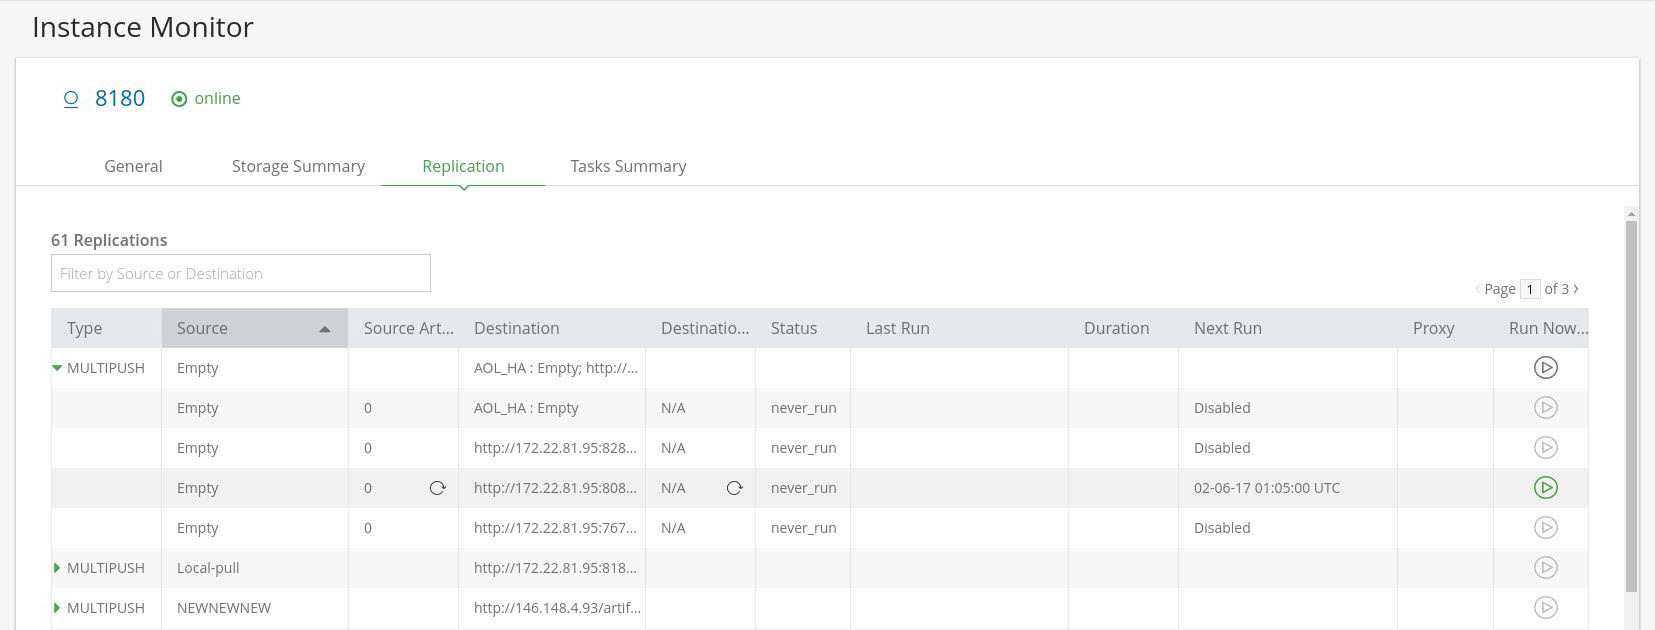Click the green Run Now play icon
This screenshot has height=630, width=1655.
[1545, 488]
